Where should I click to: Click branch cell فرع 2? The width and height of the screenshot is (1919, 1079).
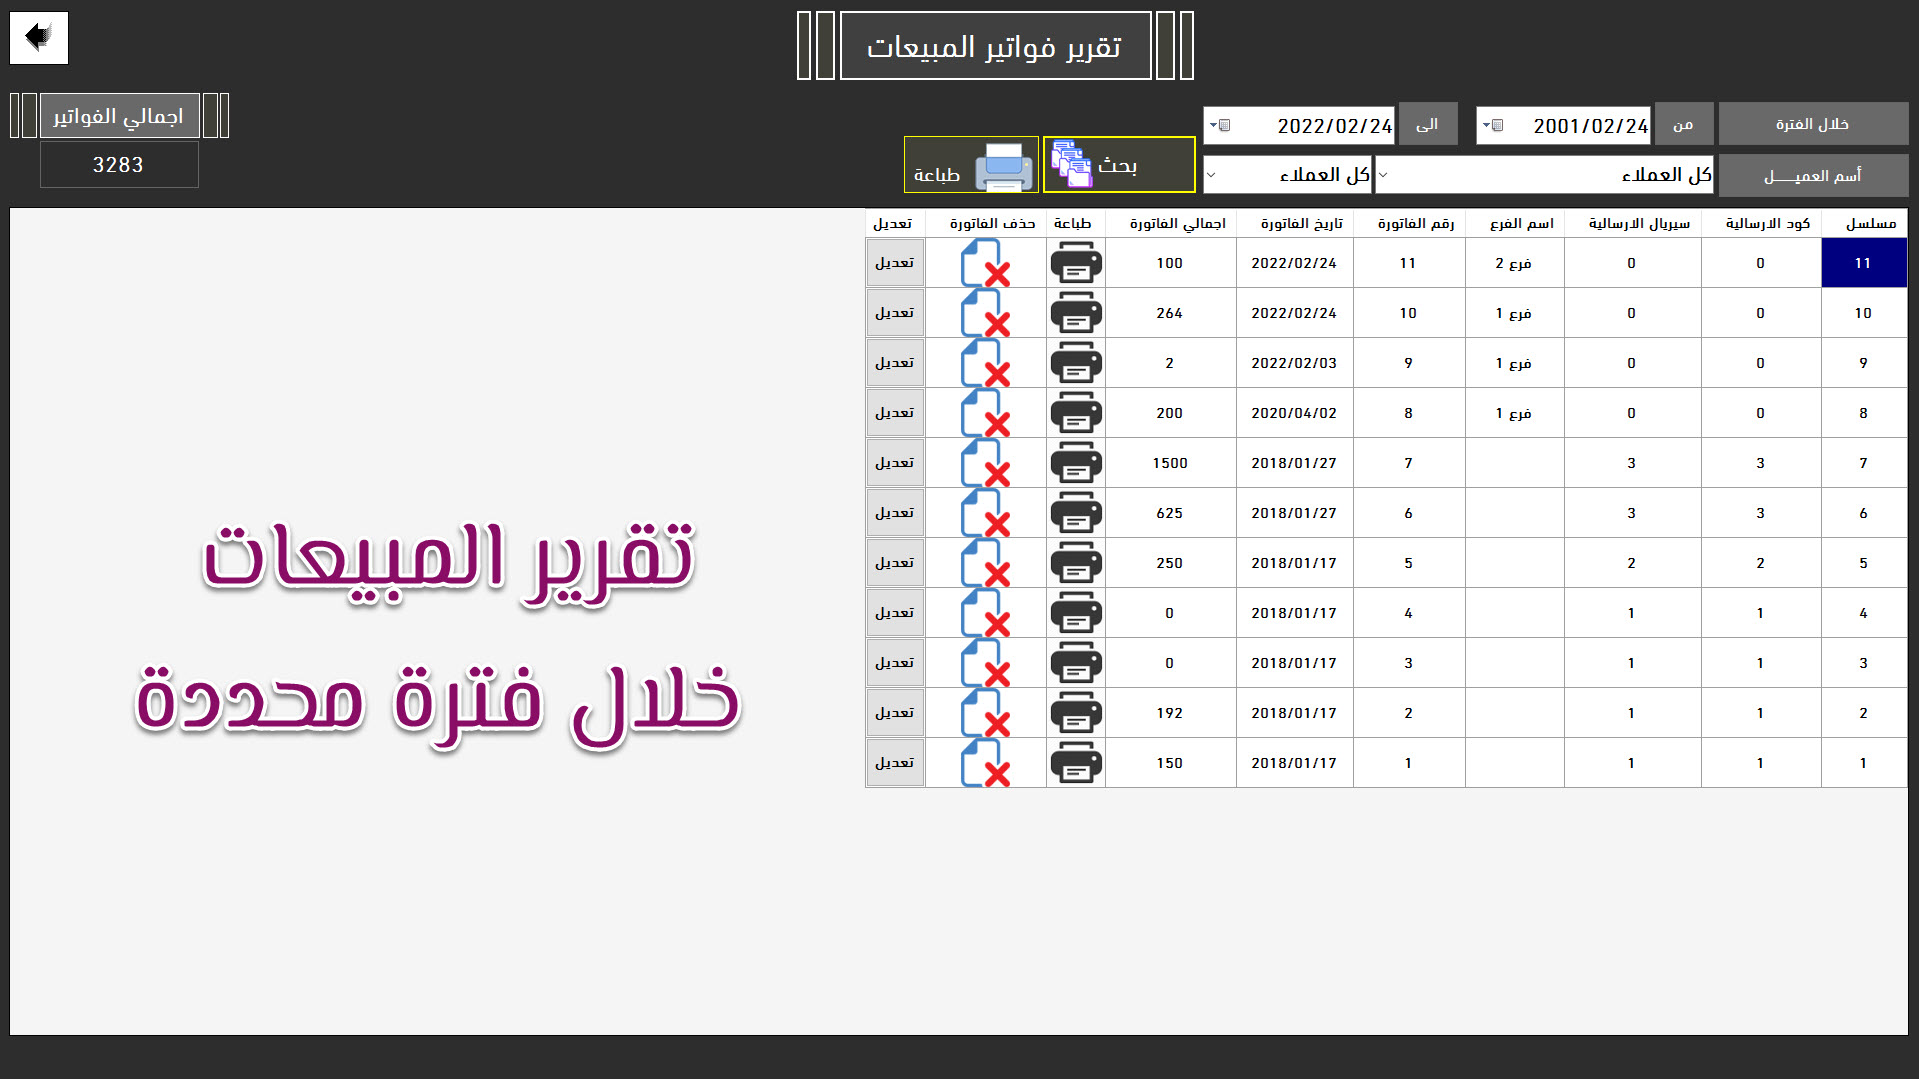(1515, 263)
